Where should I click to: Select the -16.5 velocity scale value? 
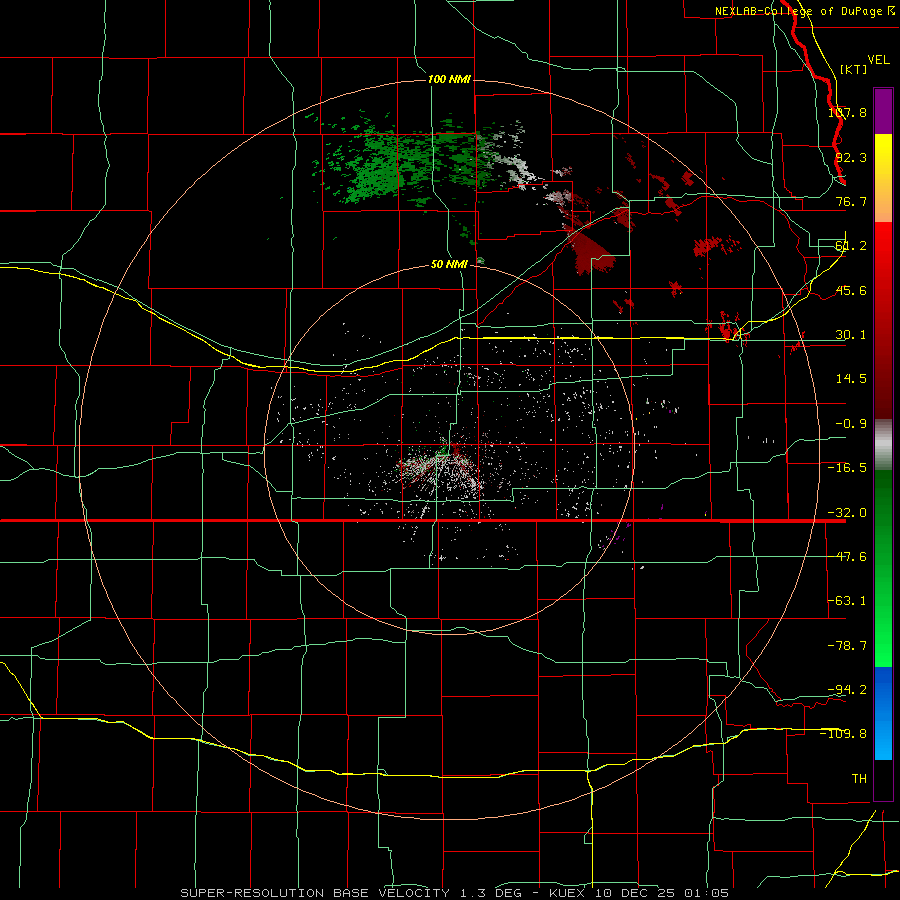pyautogui.click(x=847, y=468)
